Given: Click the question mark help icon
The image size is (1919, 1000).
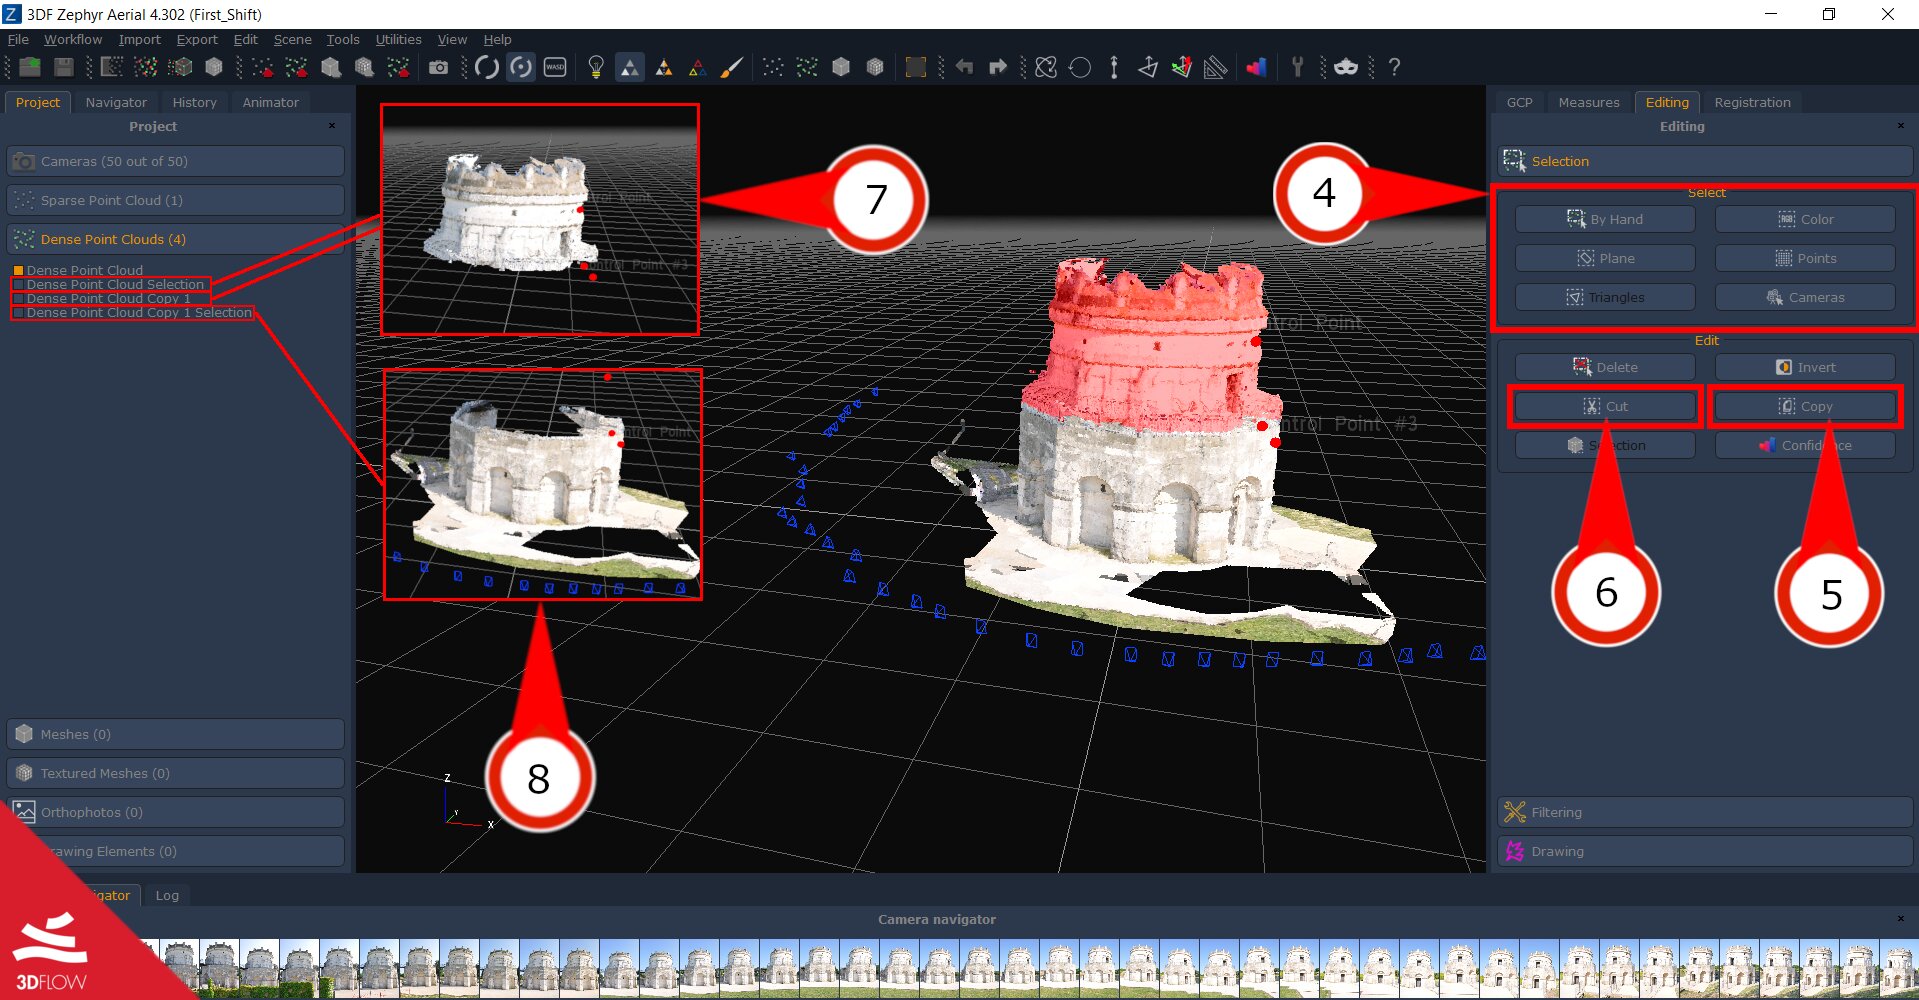Looking at the screenshot, I should click(x=1394, y=67).
